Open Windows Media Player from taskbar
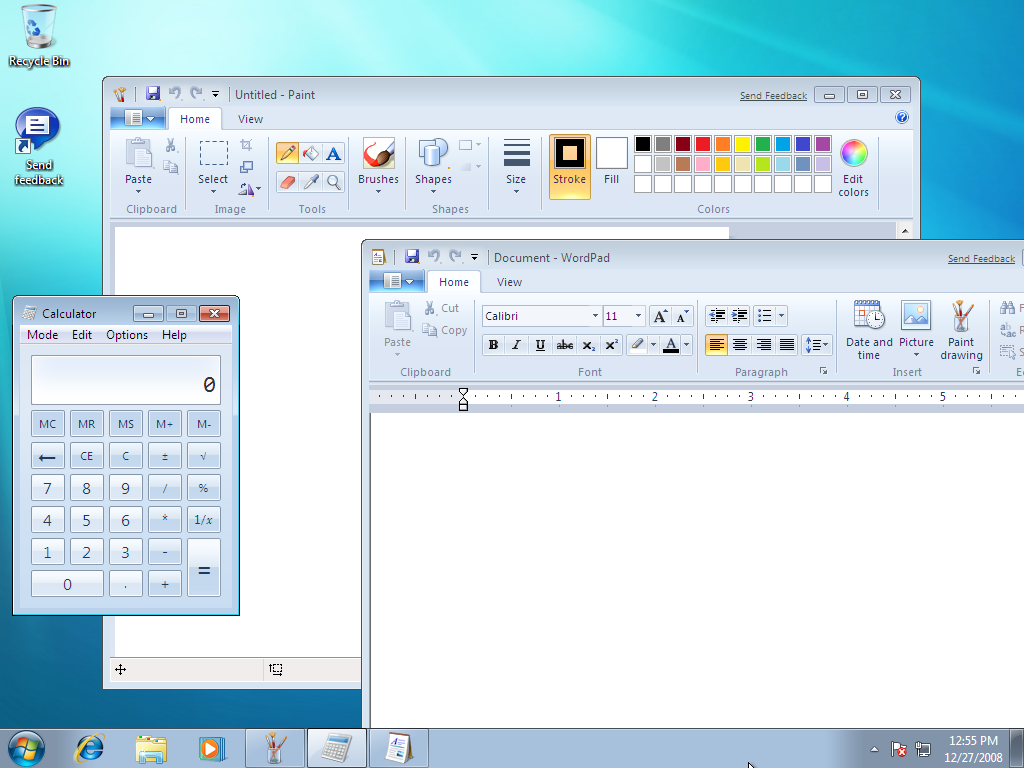 212,748
